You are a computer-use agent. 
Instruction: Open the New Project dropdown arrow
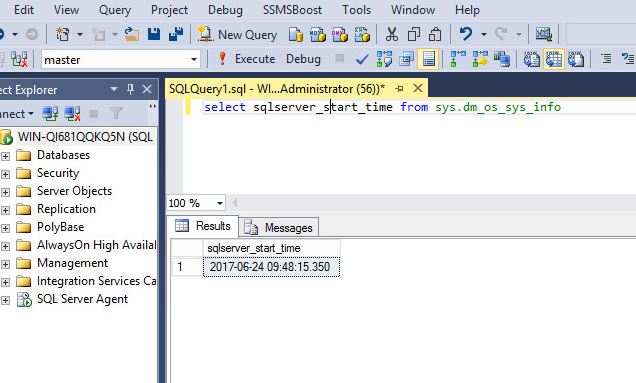(80, 35)
